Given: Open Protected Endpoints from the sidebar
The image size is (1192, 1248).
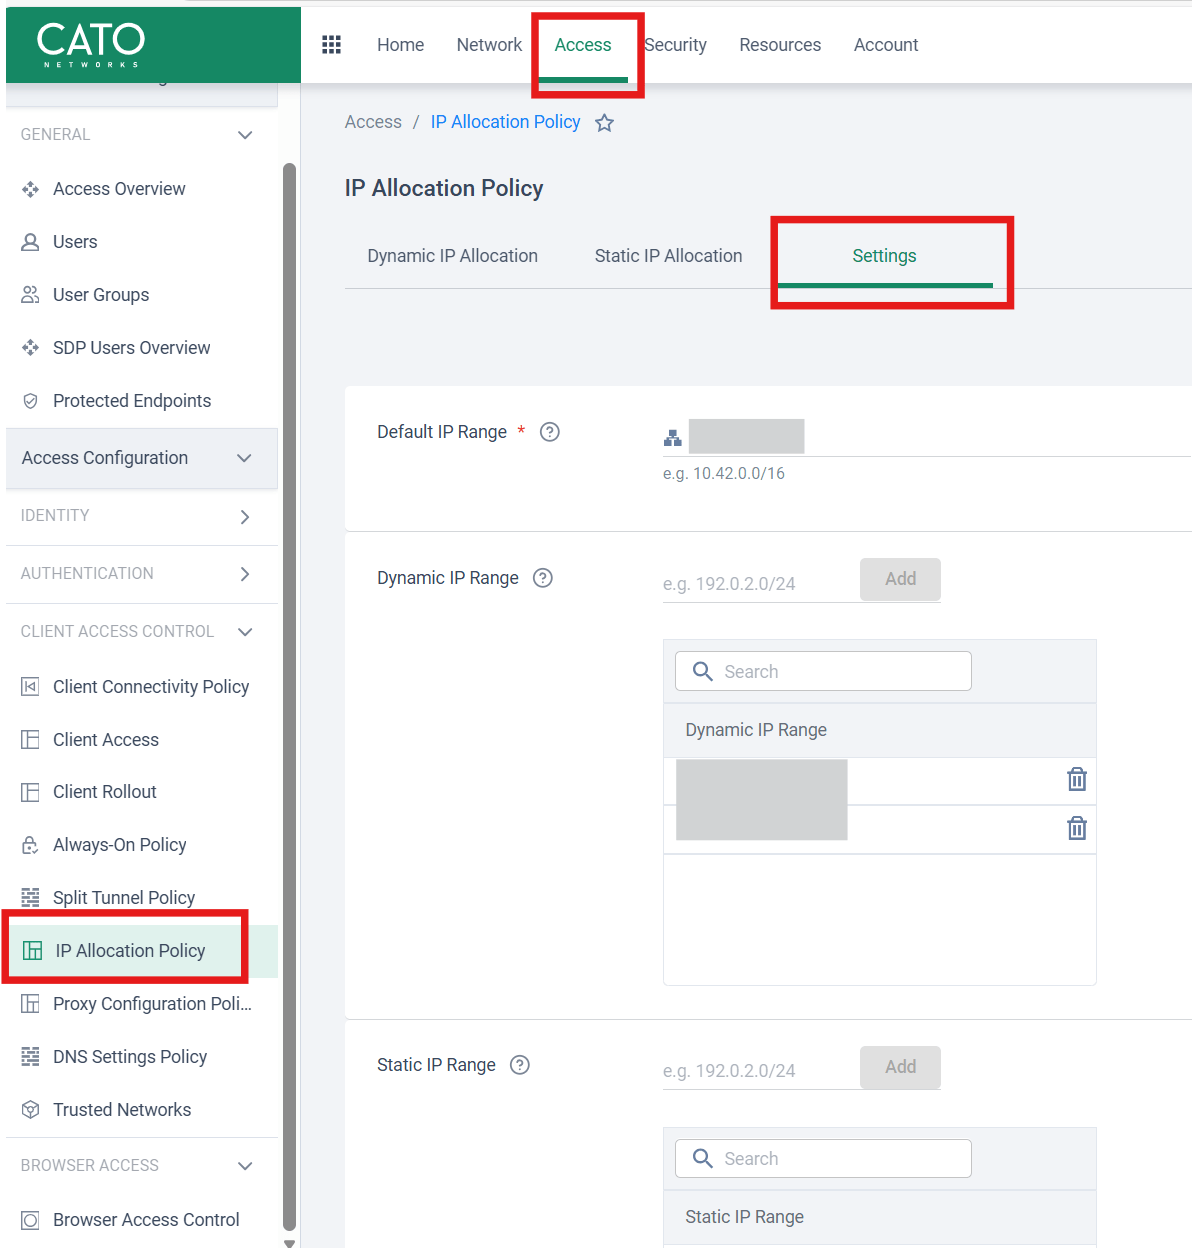Looking at the screenshot, I should click(x=131, y=401).
